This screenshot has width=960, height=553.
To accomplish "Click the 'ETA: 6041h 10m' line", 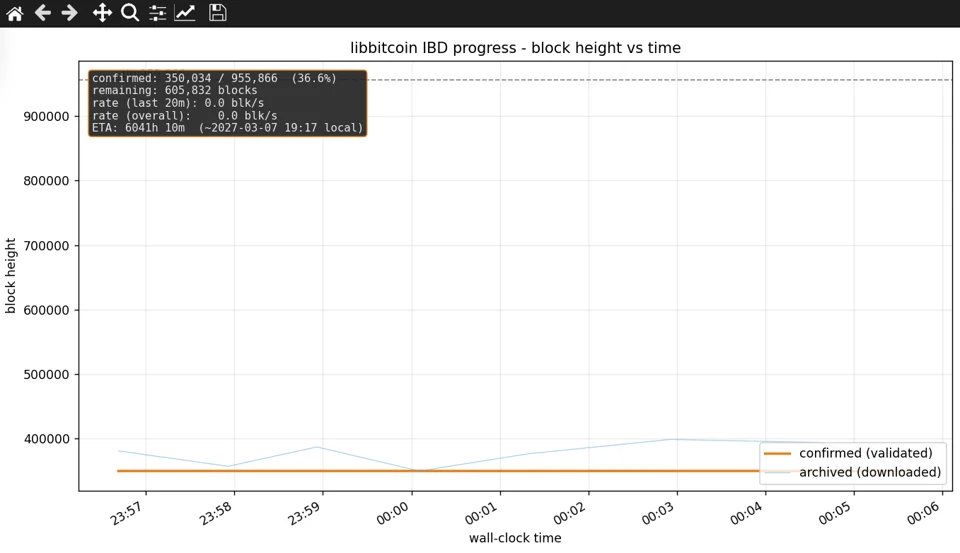I will pos(228,128).
